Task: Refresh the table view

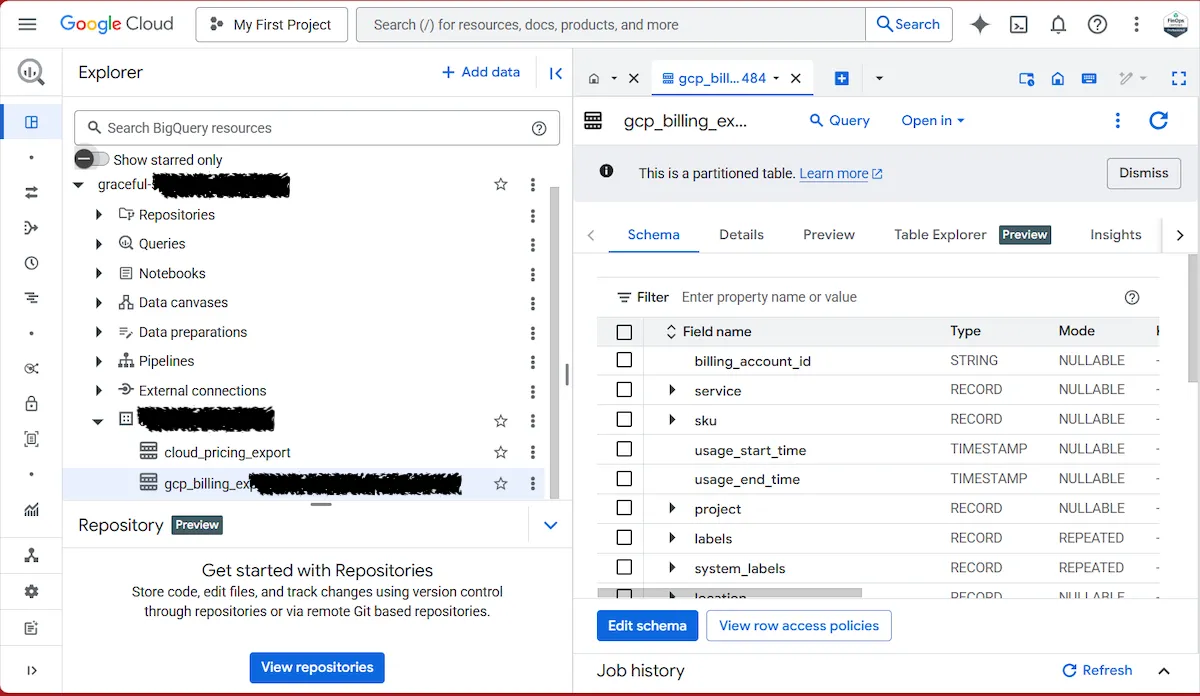Action: pos(1158,120)
